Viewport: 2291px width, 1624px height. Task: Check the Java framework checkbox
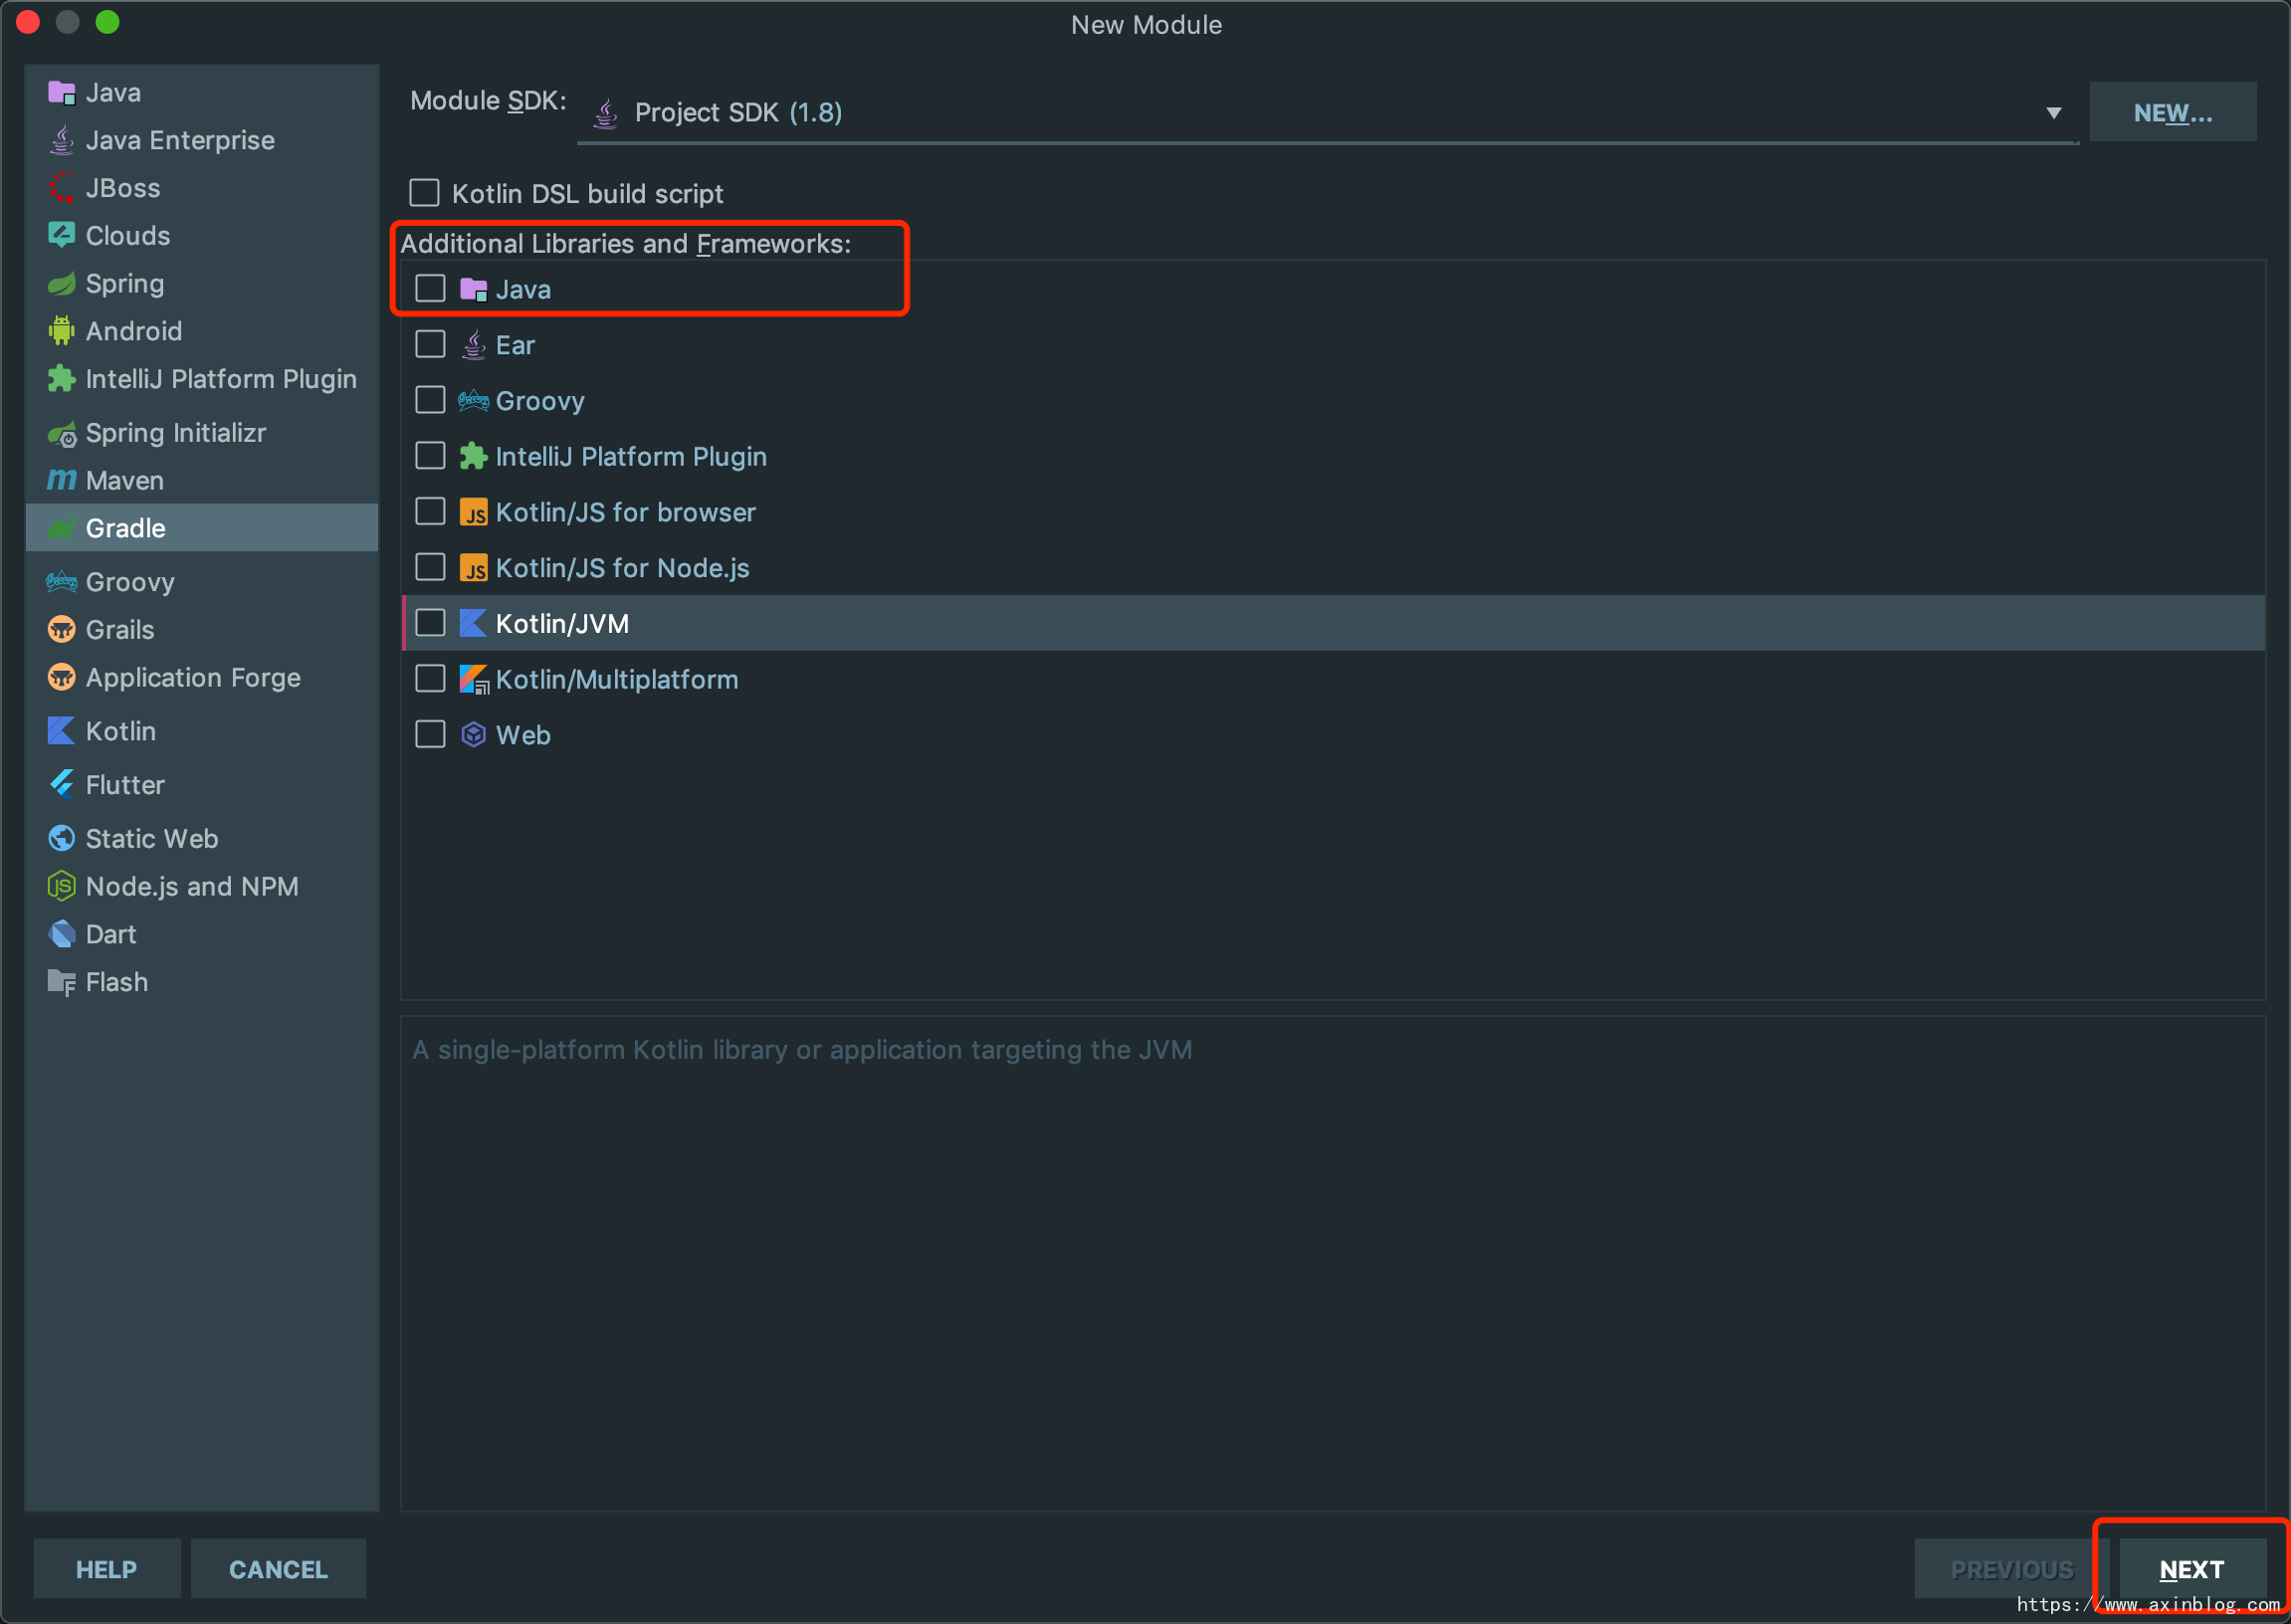pos(430,288)
